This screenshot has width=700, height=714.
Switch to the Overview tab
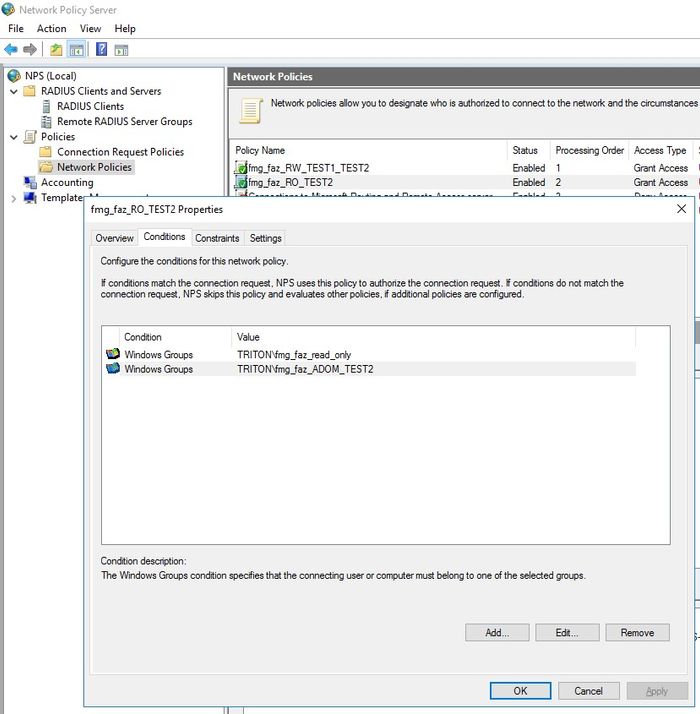(114, 238)
